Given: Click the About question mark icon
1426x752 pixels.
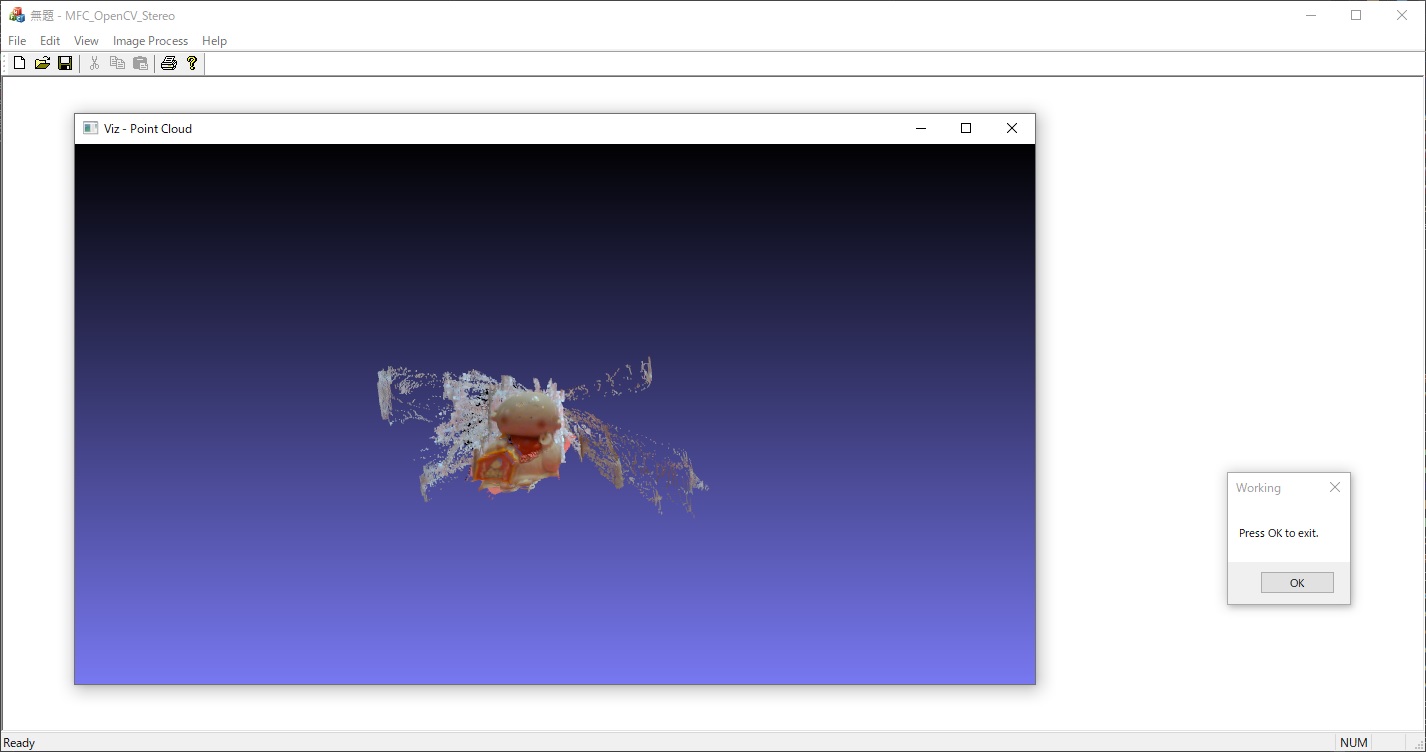Looking at the screenshot, I should pyautogui.click(x=192, y=63).
